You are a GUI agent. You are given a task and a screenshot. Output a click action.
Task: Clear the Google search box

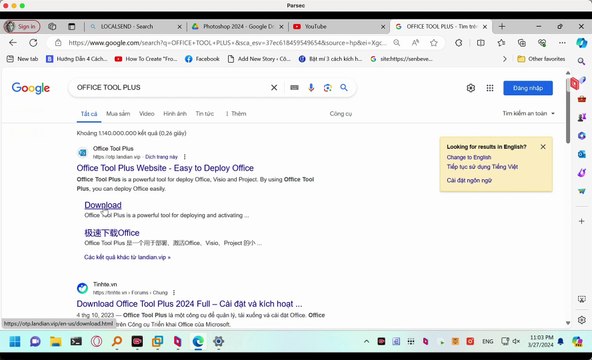tap(274, 88)
